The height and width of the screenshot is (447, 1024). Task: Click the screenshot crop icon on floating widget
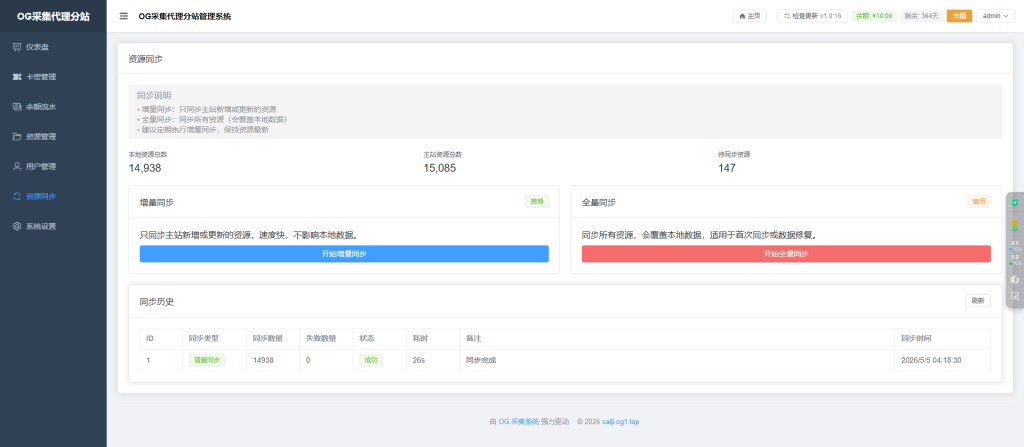point(1015,296)
